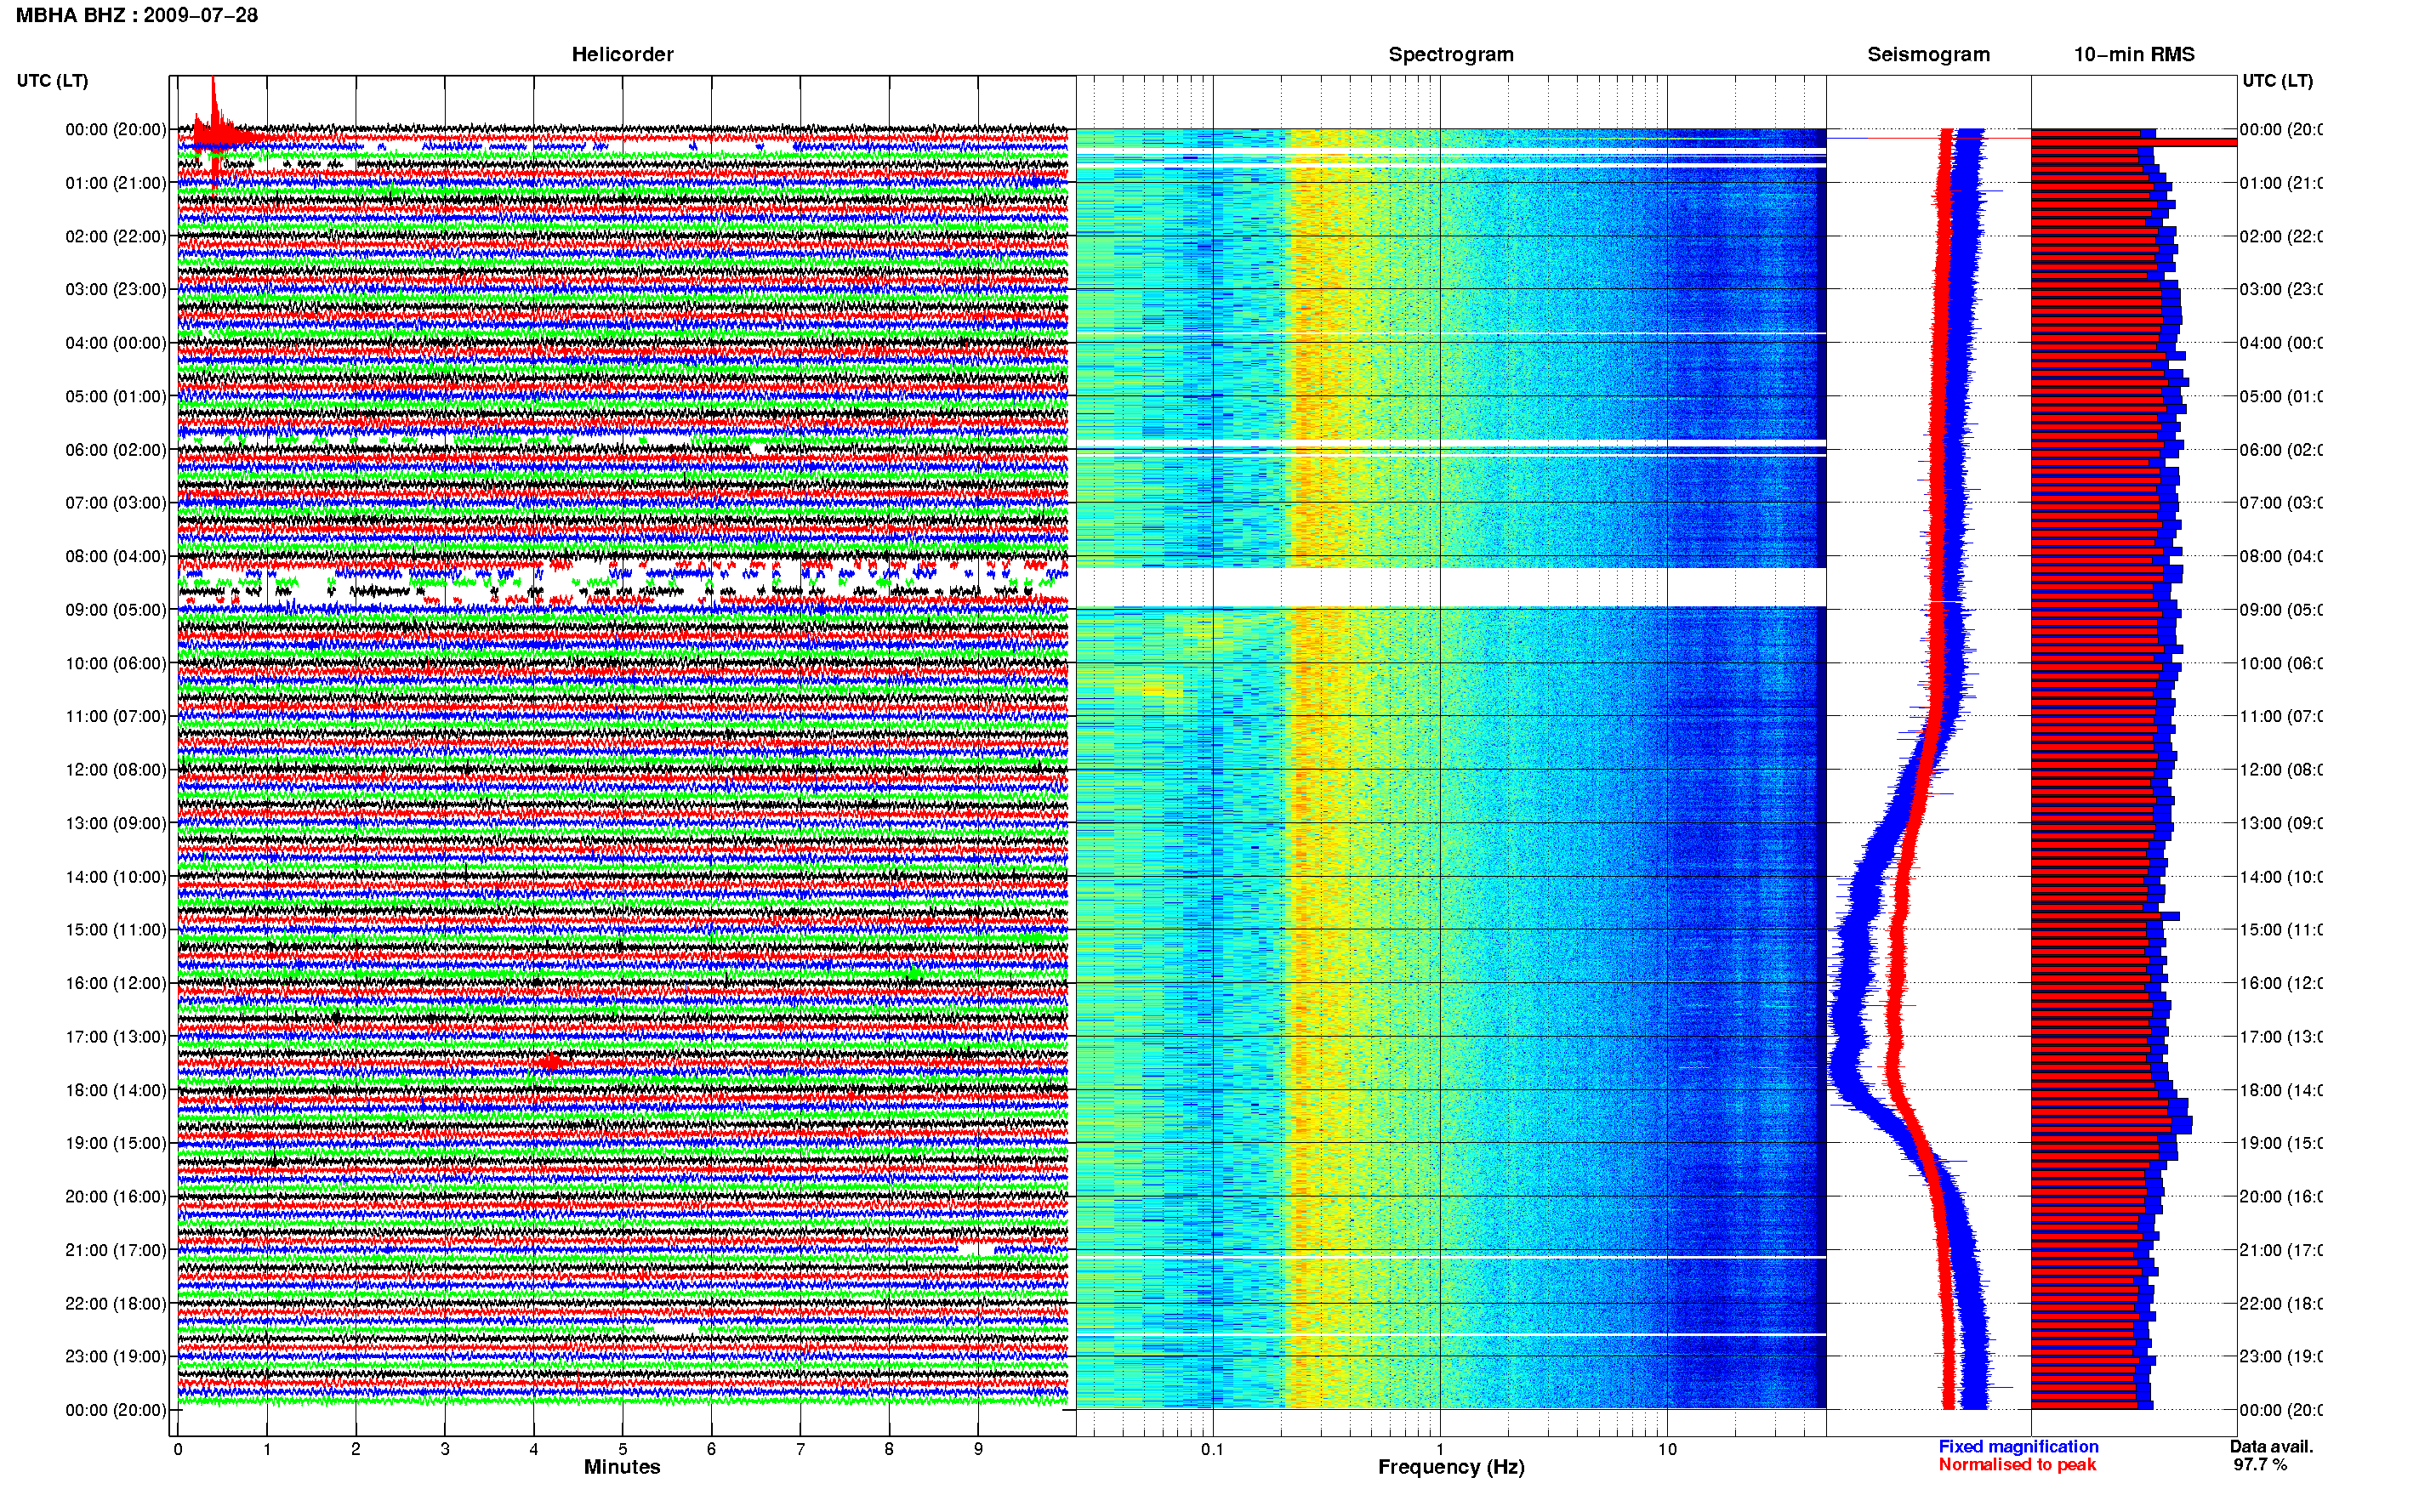
Task: Click the left-axis 06:00 (02:00) time label
Action: click(116, 450)
